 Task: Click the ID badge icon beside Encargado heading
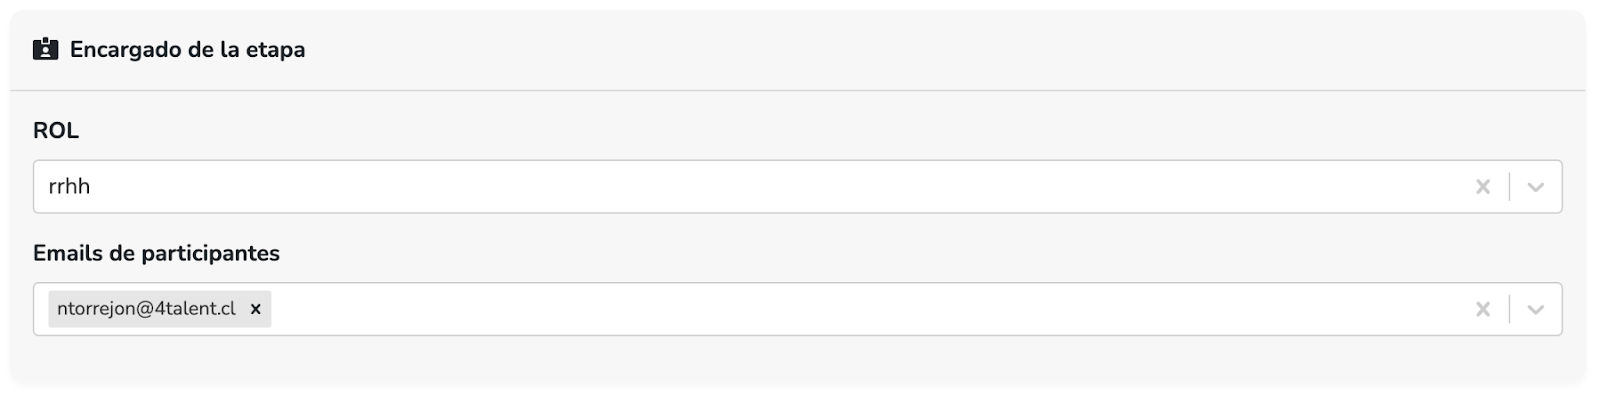[x=45, y=49]
